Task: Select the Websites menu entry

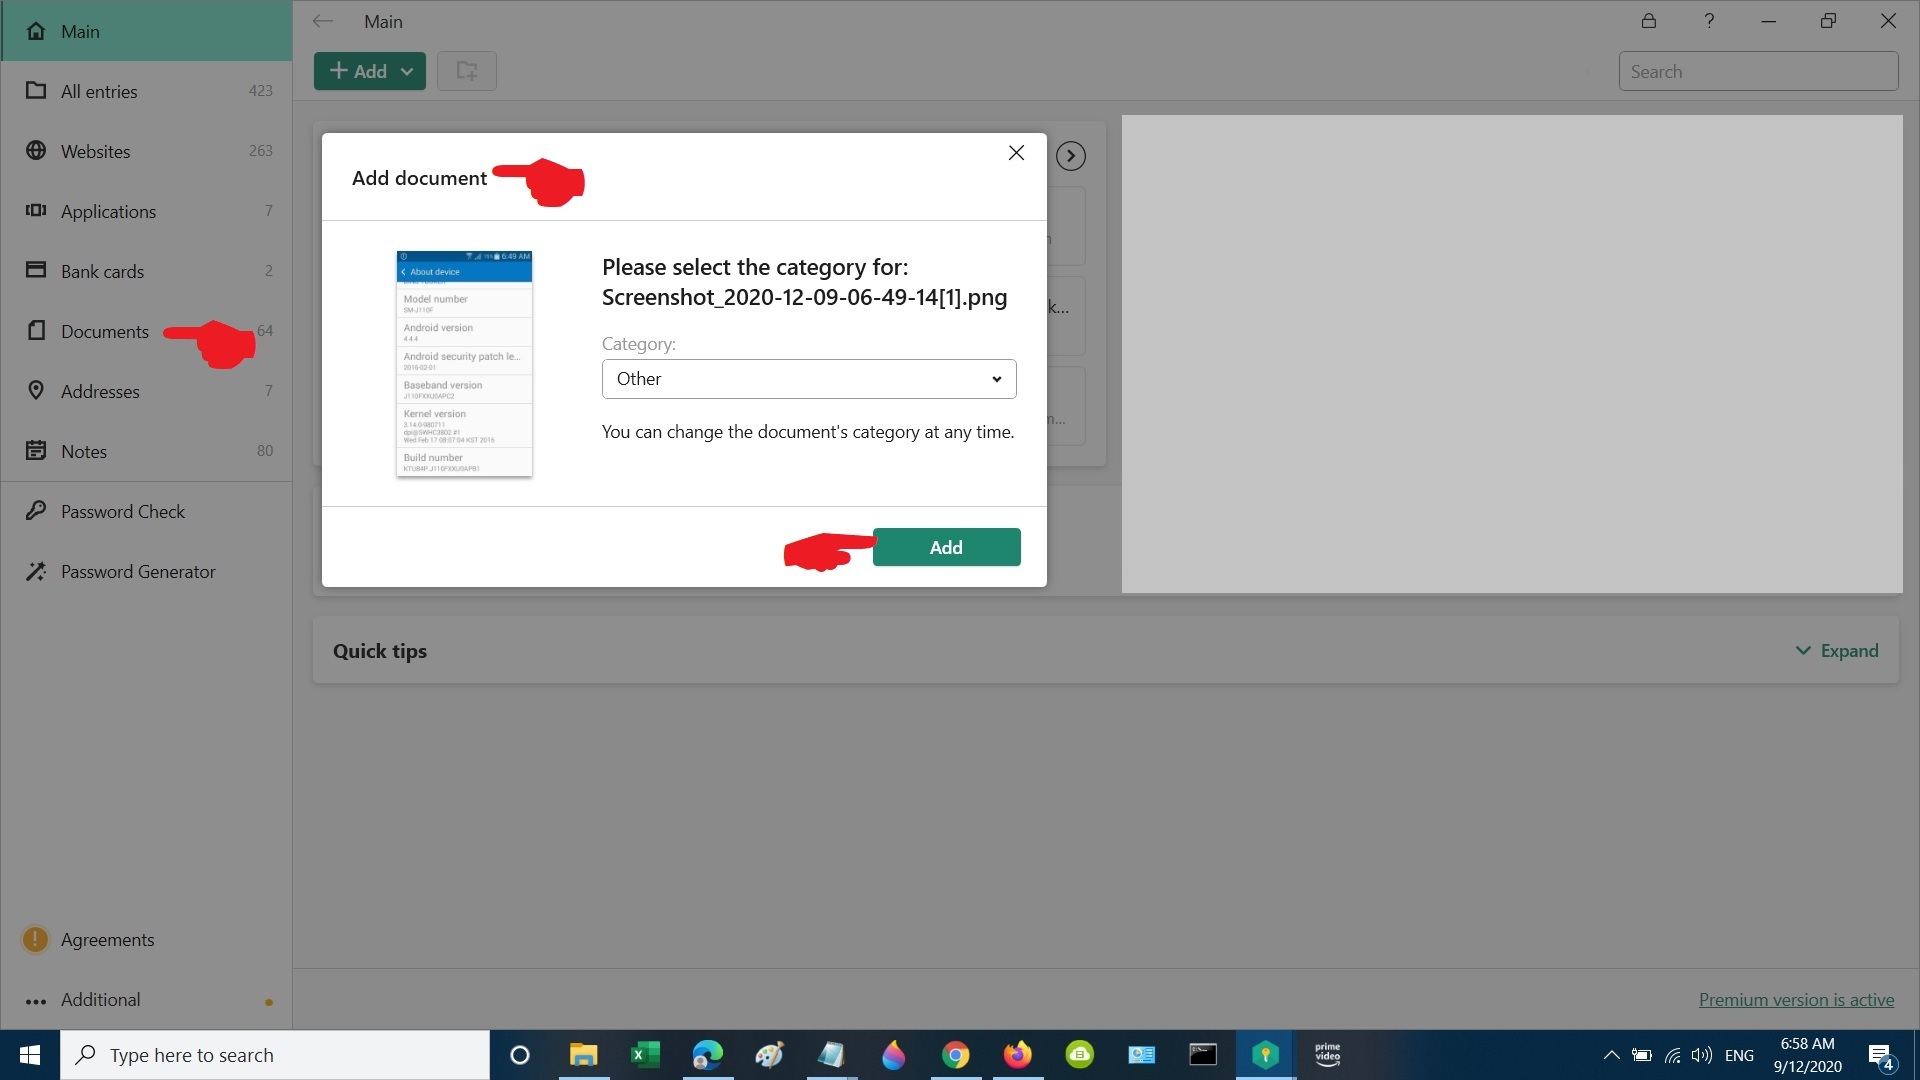Action: click(146, 151)
